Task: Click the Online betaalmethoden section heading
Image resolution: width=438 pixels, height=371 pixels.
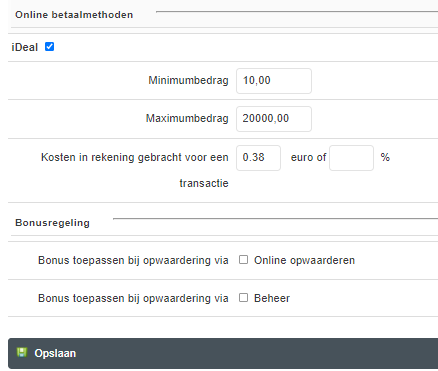Action: [x=74, y=15]
